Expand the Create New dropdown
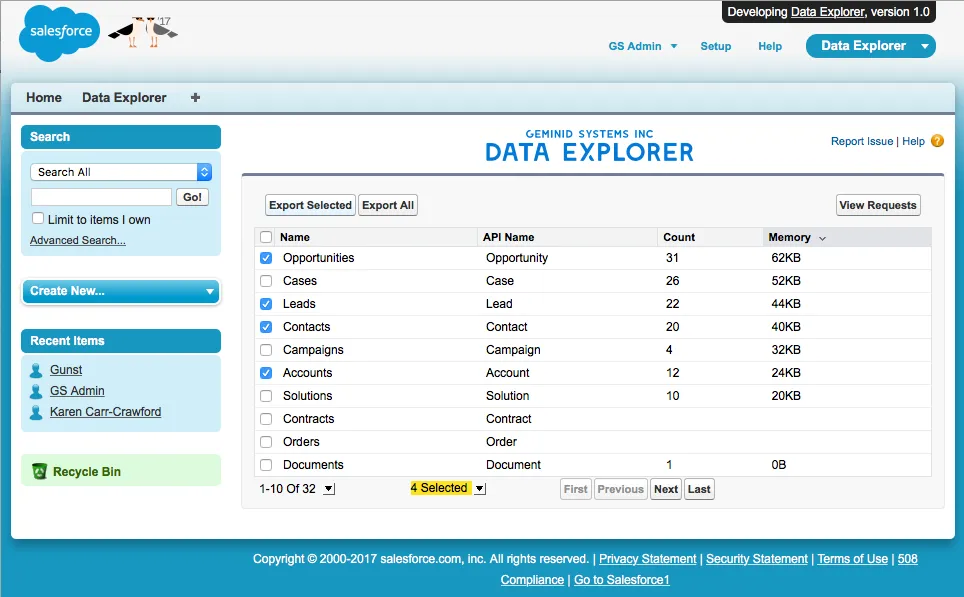This screenshot has width=964, height=597. (x=121, y=291)
